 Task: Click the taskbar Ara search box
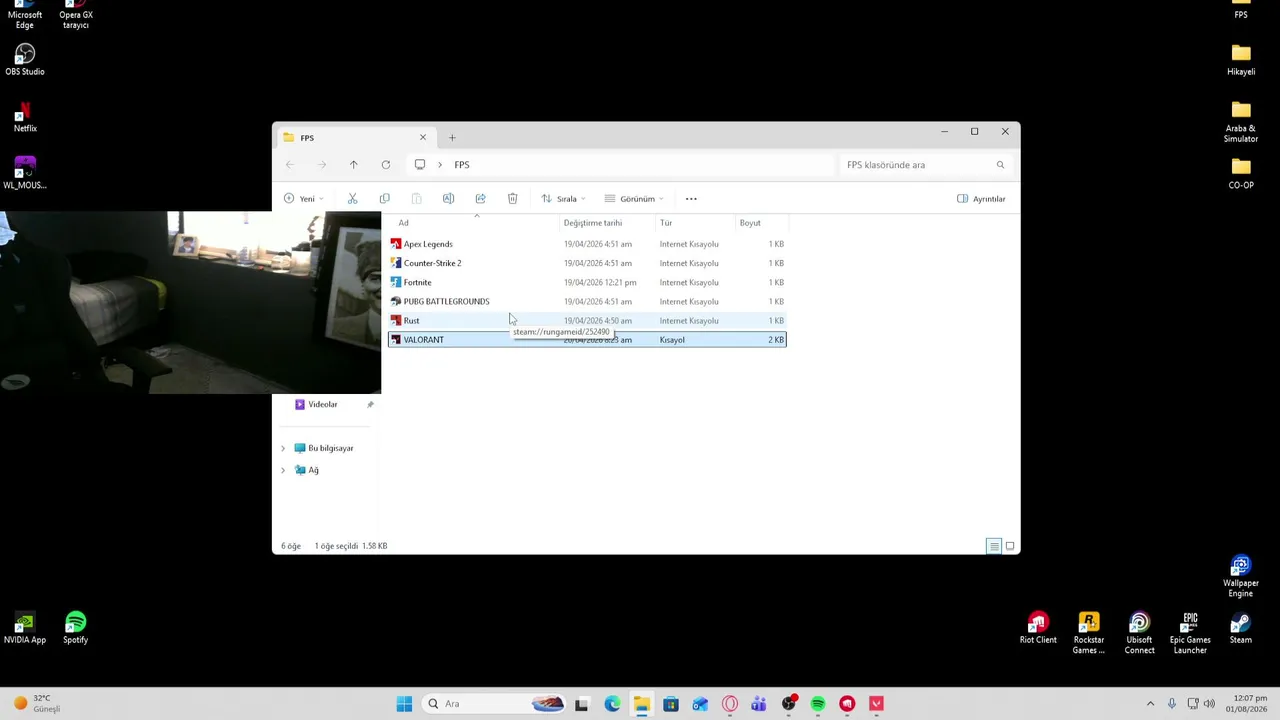495,704
